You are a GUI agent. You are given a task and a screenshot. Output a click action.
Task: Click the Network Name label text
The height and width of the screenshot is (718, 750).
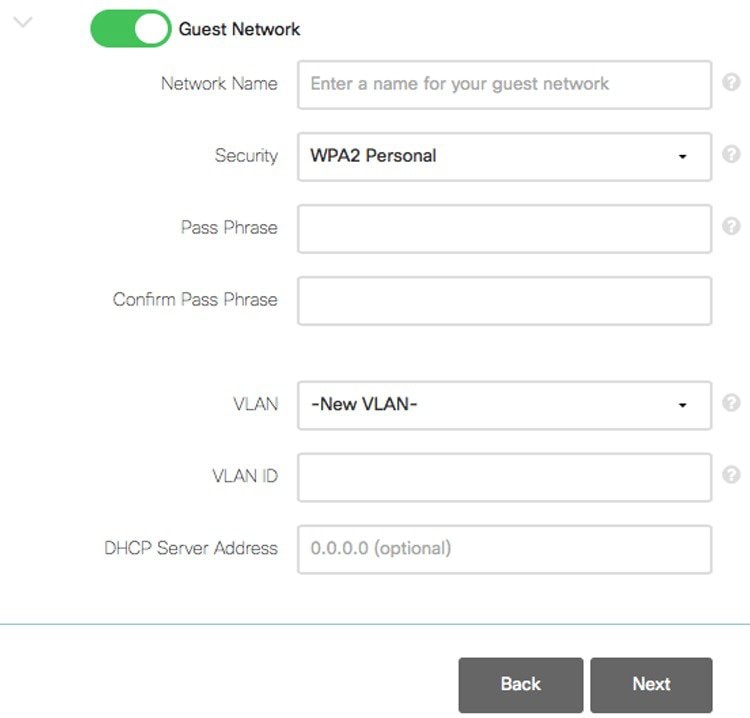(x=219, y=83)
